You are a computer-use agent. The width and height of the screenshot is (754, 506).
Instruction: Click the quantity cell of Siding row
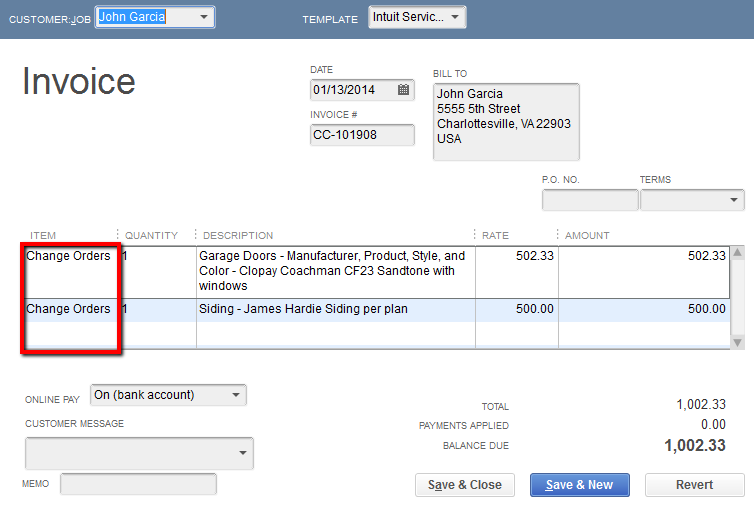(x=157, y=309)
